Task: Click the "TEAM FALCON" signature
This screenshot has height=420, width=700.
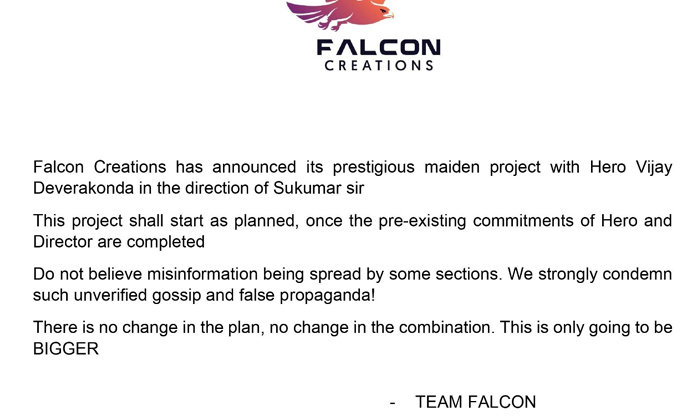Action: 475,402
